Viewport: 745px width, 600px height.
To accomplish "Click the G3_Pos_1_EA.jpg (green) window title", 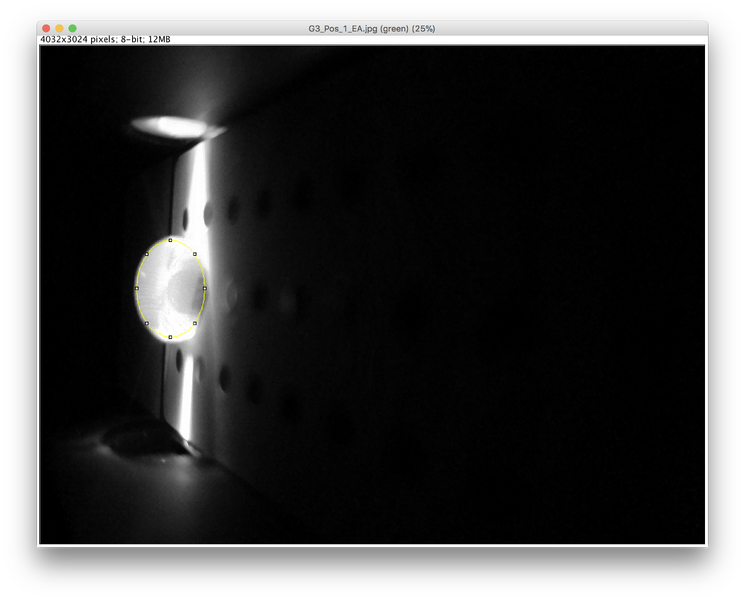I will (x=372, y=29).
